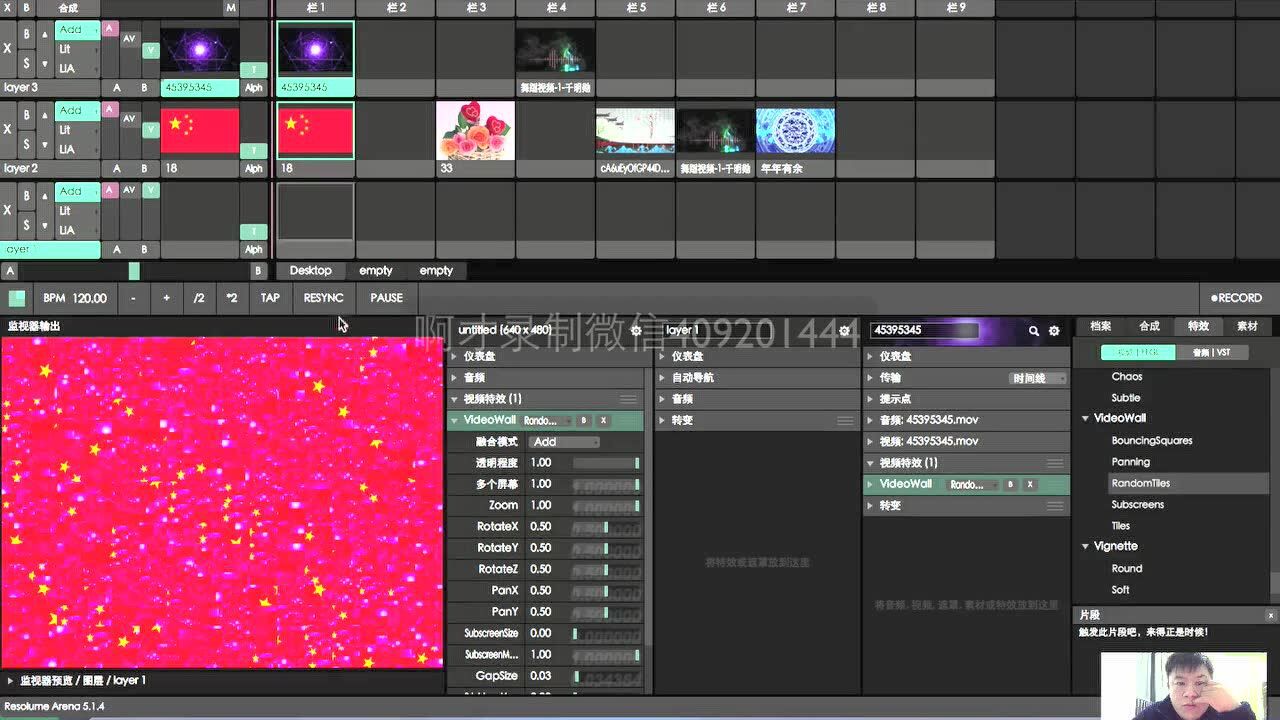Open layer 1 settings gear icon
Viewport: 1280px width, 720px height.
point(844,331)
